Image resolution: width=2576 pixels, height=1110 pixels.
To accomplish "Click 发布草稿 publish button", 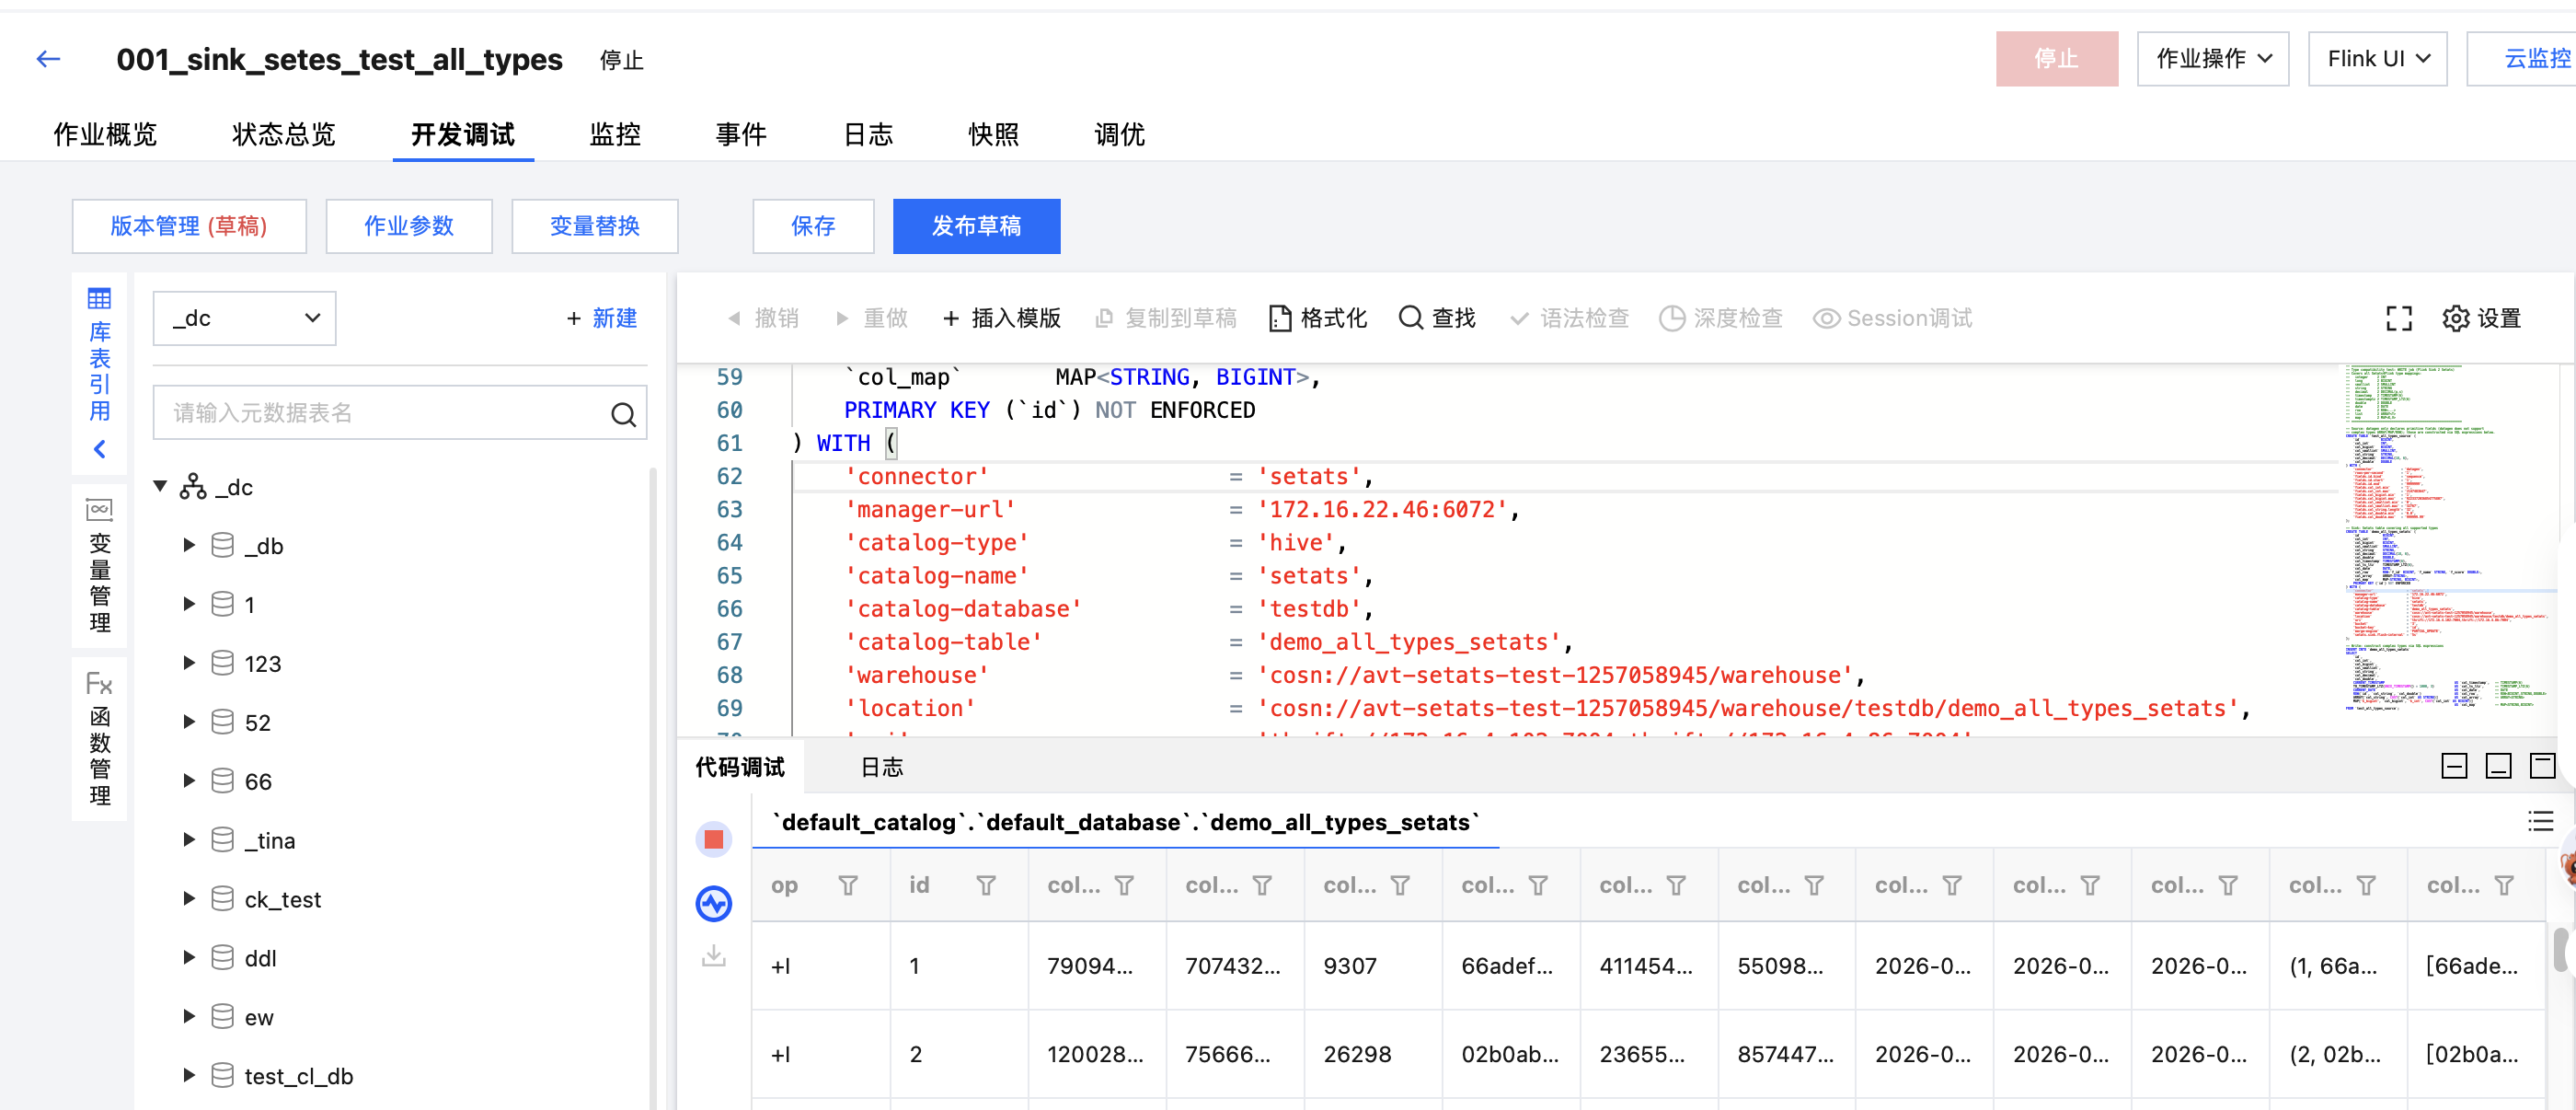I will coord(976,226).
